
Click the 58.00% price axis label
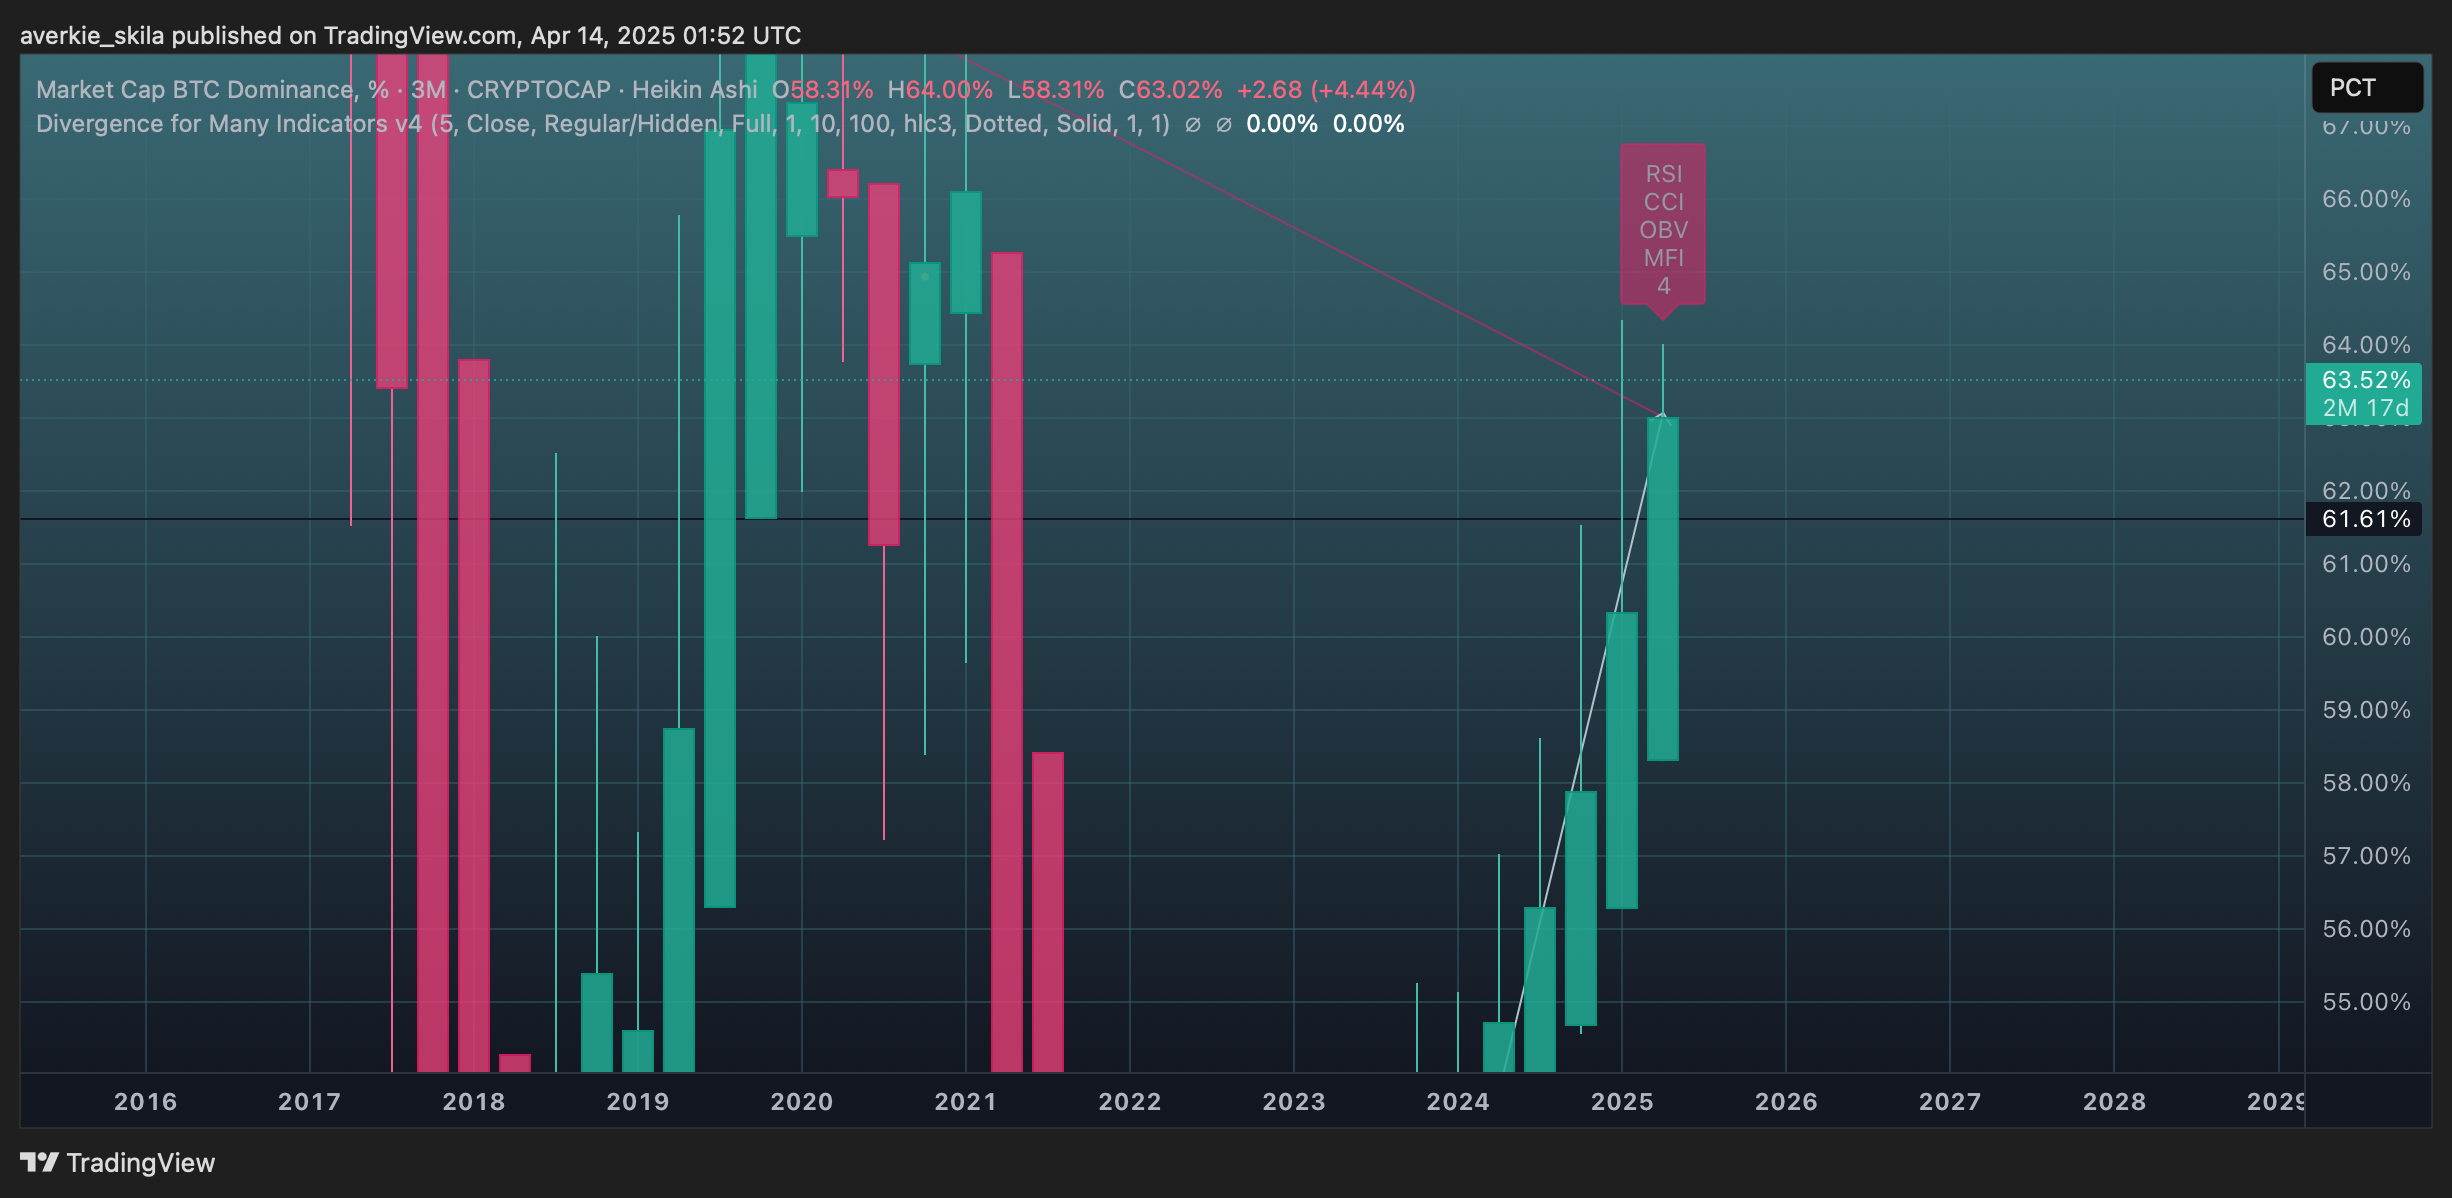2366,783
